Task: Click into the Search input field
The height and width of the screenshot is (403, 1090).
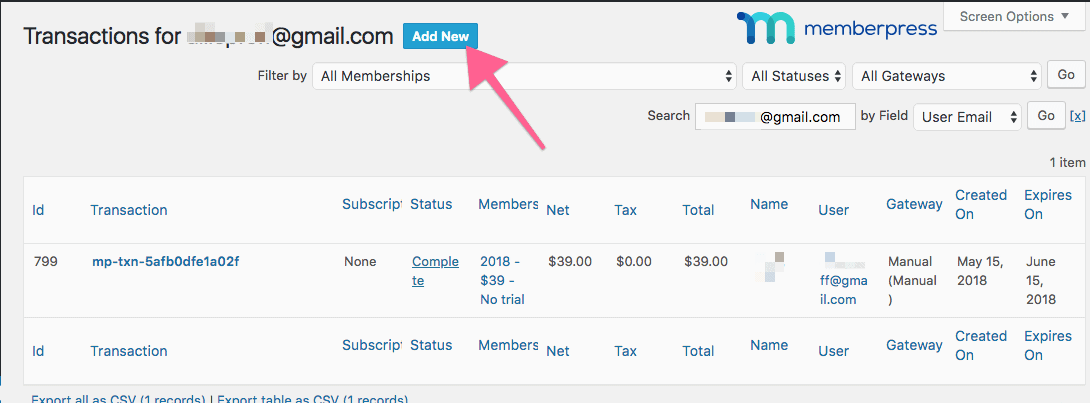Action: tap(775, 117)
